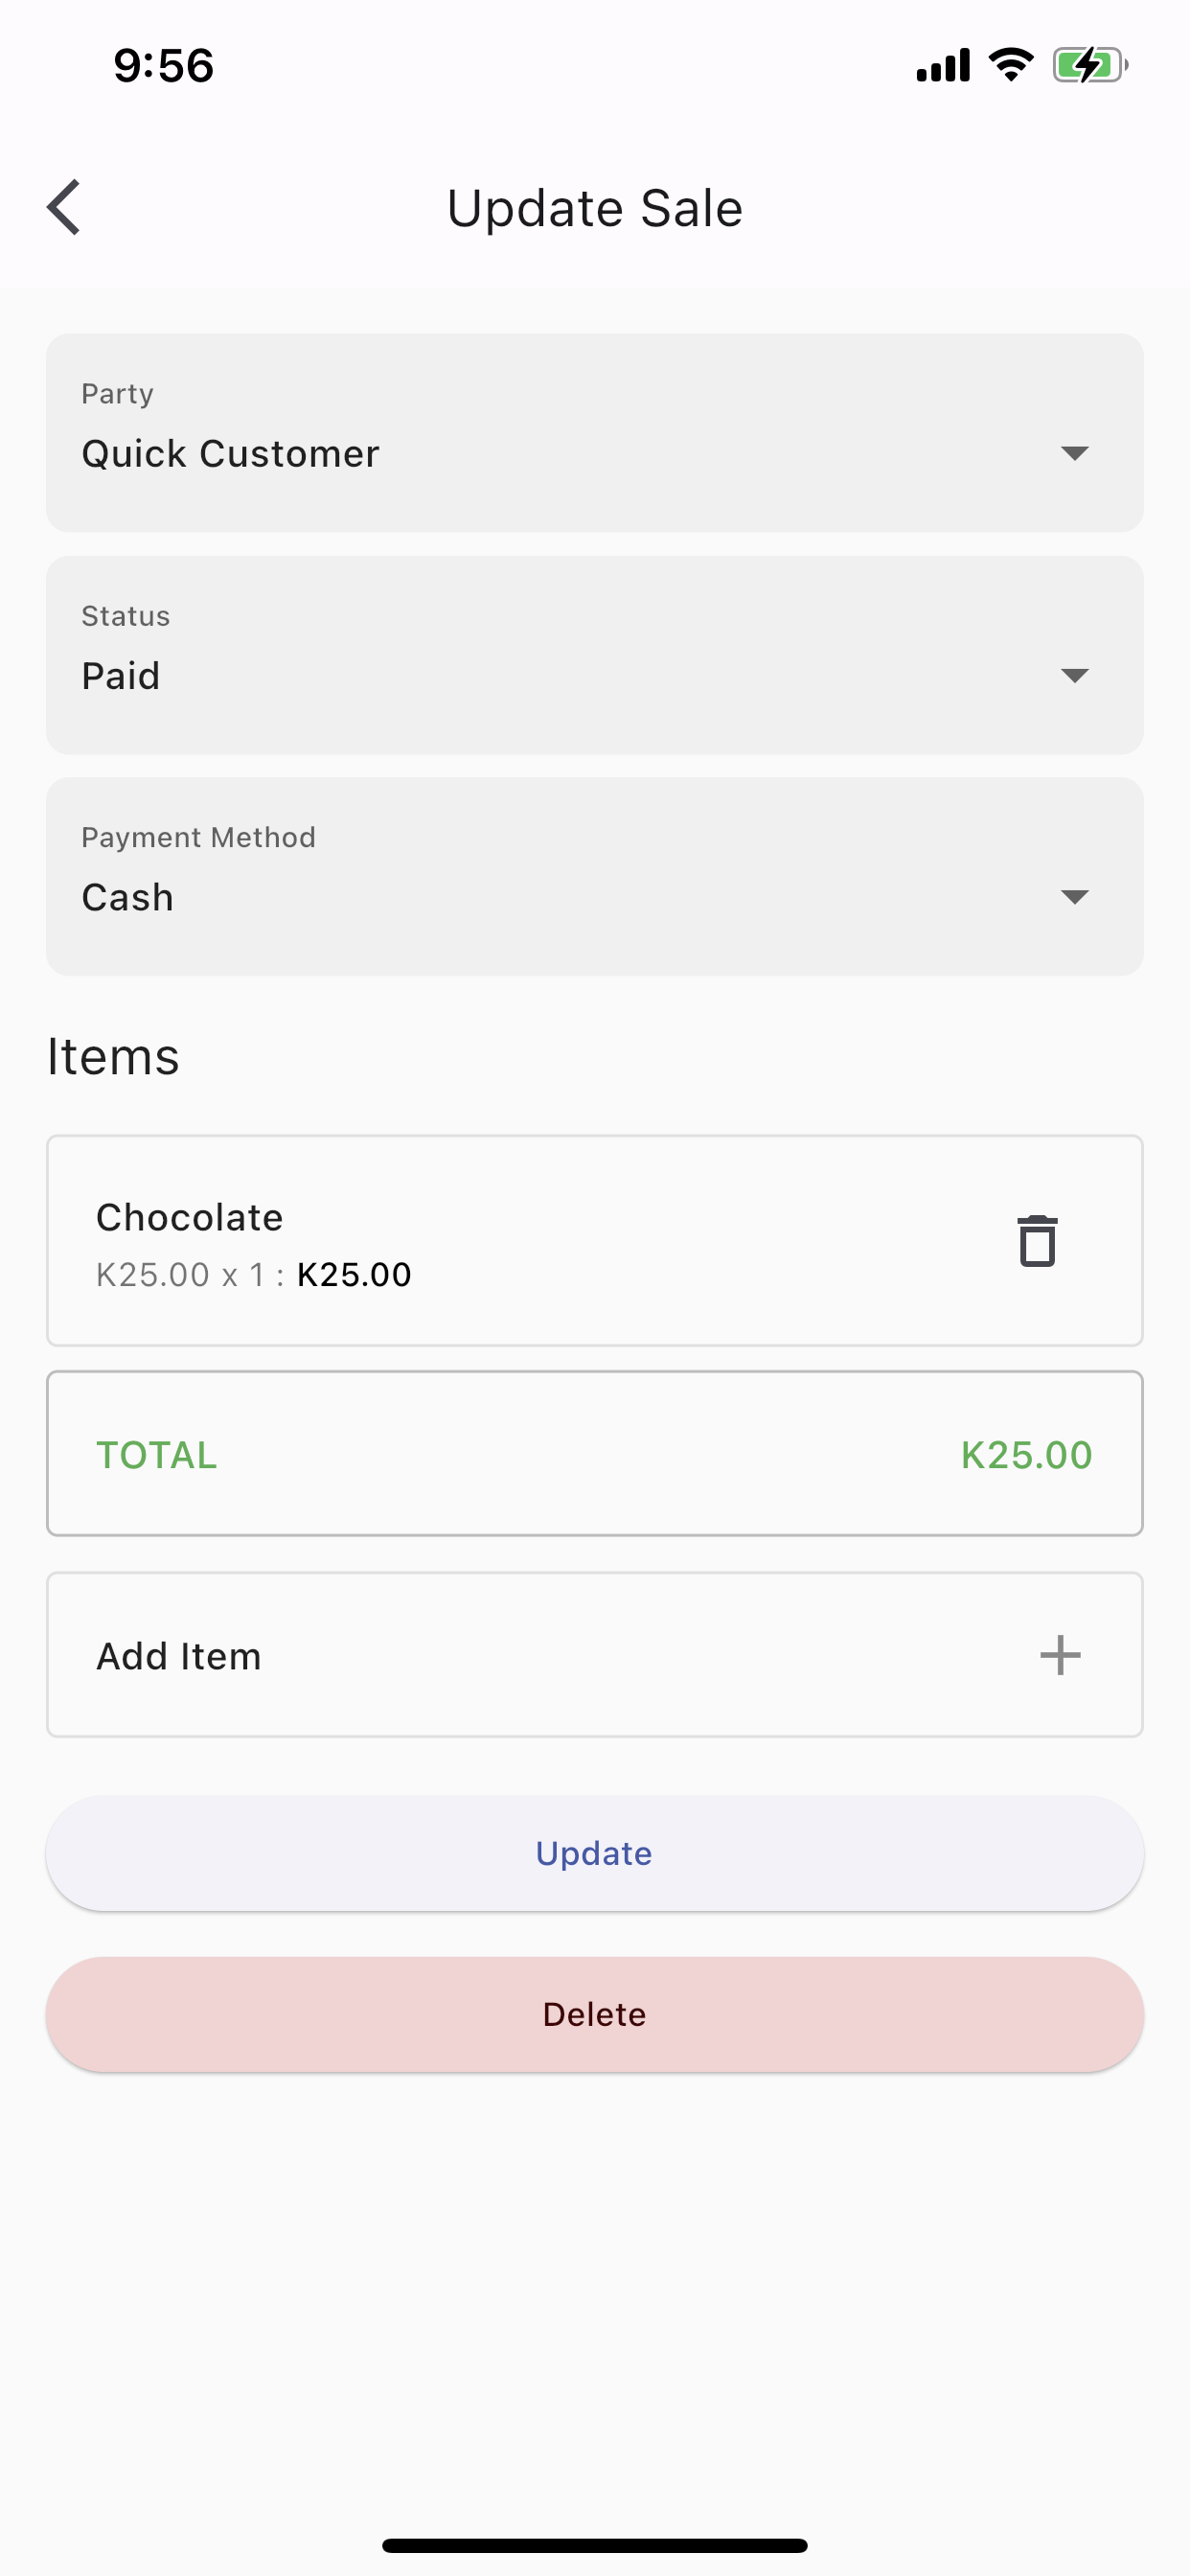Open the Party dropdown arrow
The image size is (1190, 2576).
click(x=1074, y=453)
